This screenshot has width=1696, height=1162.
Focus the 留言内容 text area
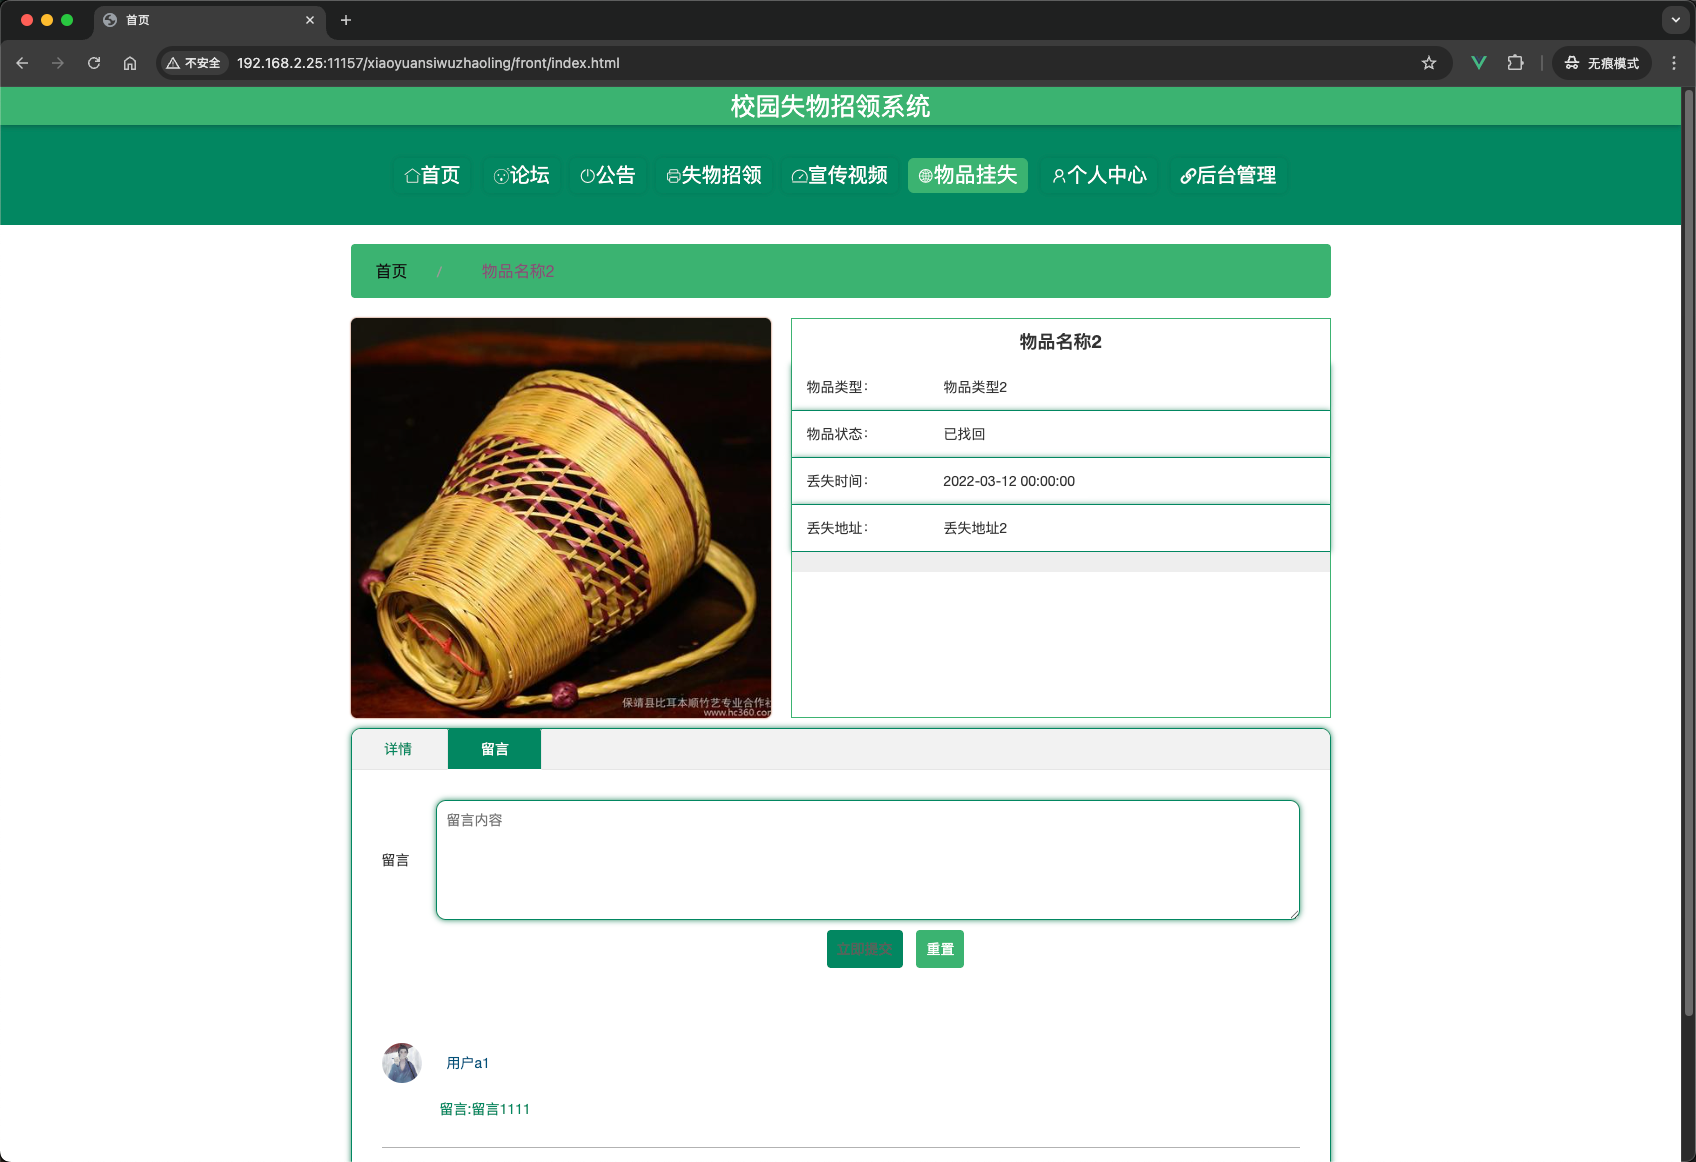coord(868,860)
